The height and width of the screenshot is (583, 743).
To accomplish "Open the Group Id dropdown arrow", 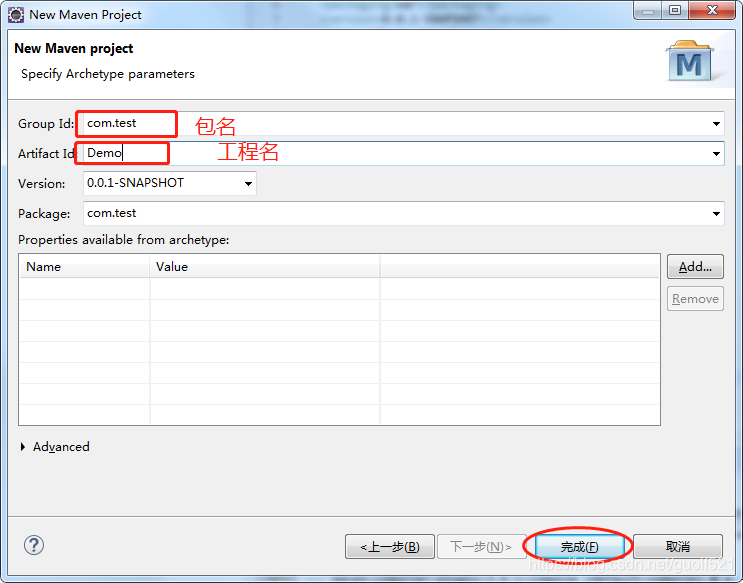I will tap(716, 124).
